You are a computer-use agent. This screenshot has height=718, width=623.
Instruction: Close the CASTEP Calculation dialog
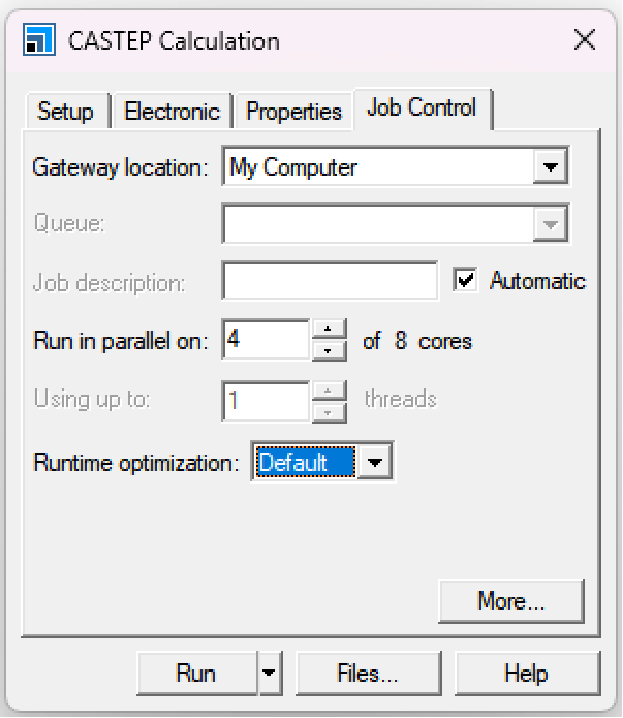tap(584, 40)
